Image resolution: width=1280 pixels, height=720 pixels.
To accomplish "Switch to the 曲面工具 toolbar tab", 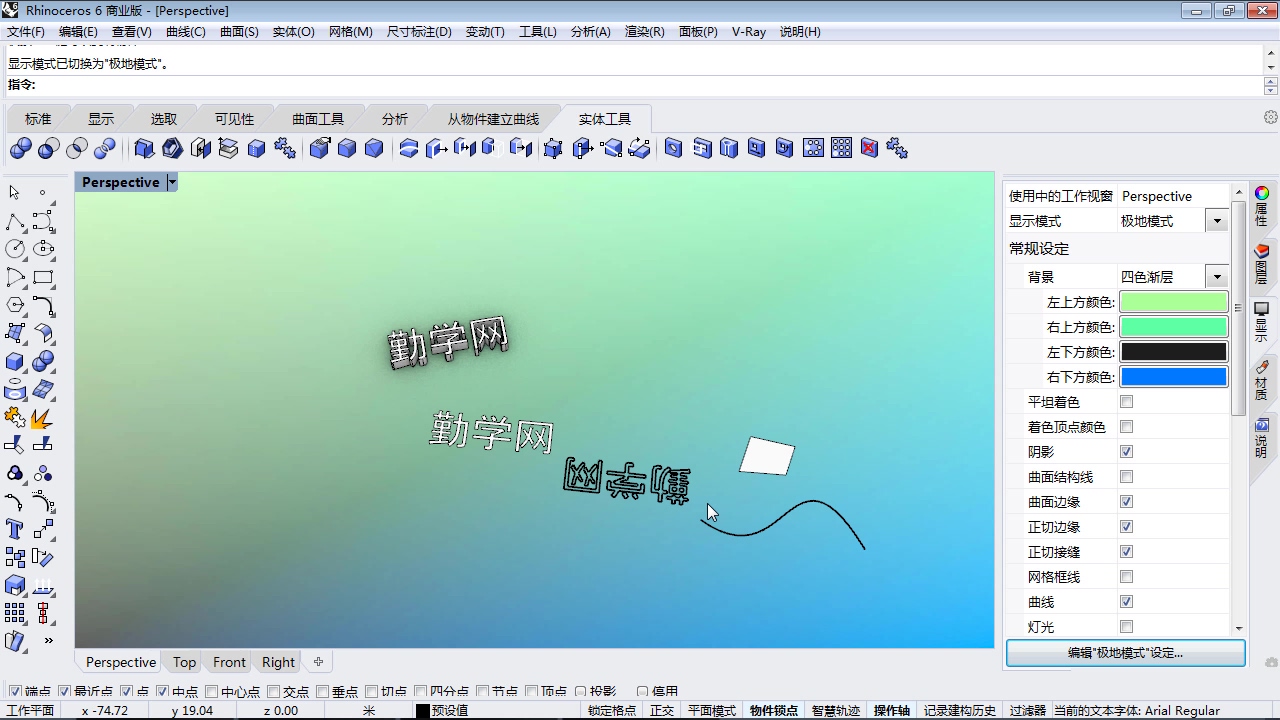I will pos(318,118).
